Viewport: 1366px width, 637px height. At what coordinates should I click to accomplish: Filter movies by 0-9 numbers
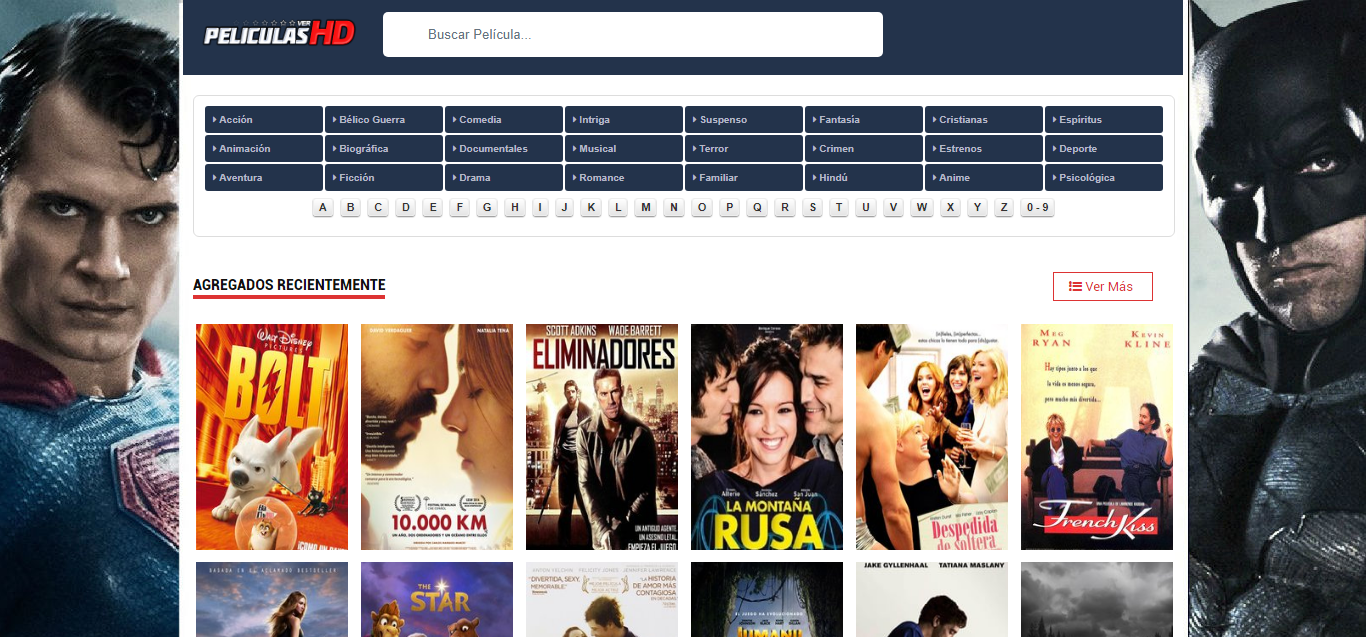coord(1038,208)
